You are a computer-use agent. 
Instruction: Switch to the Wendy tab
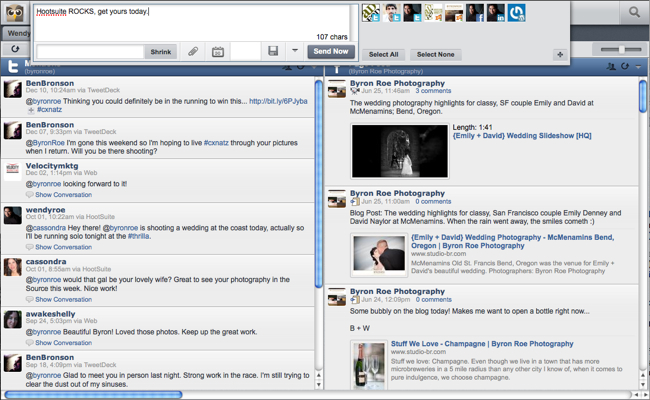(17, 33)
